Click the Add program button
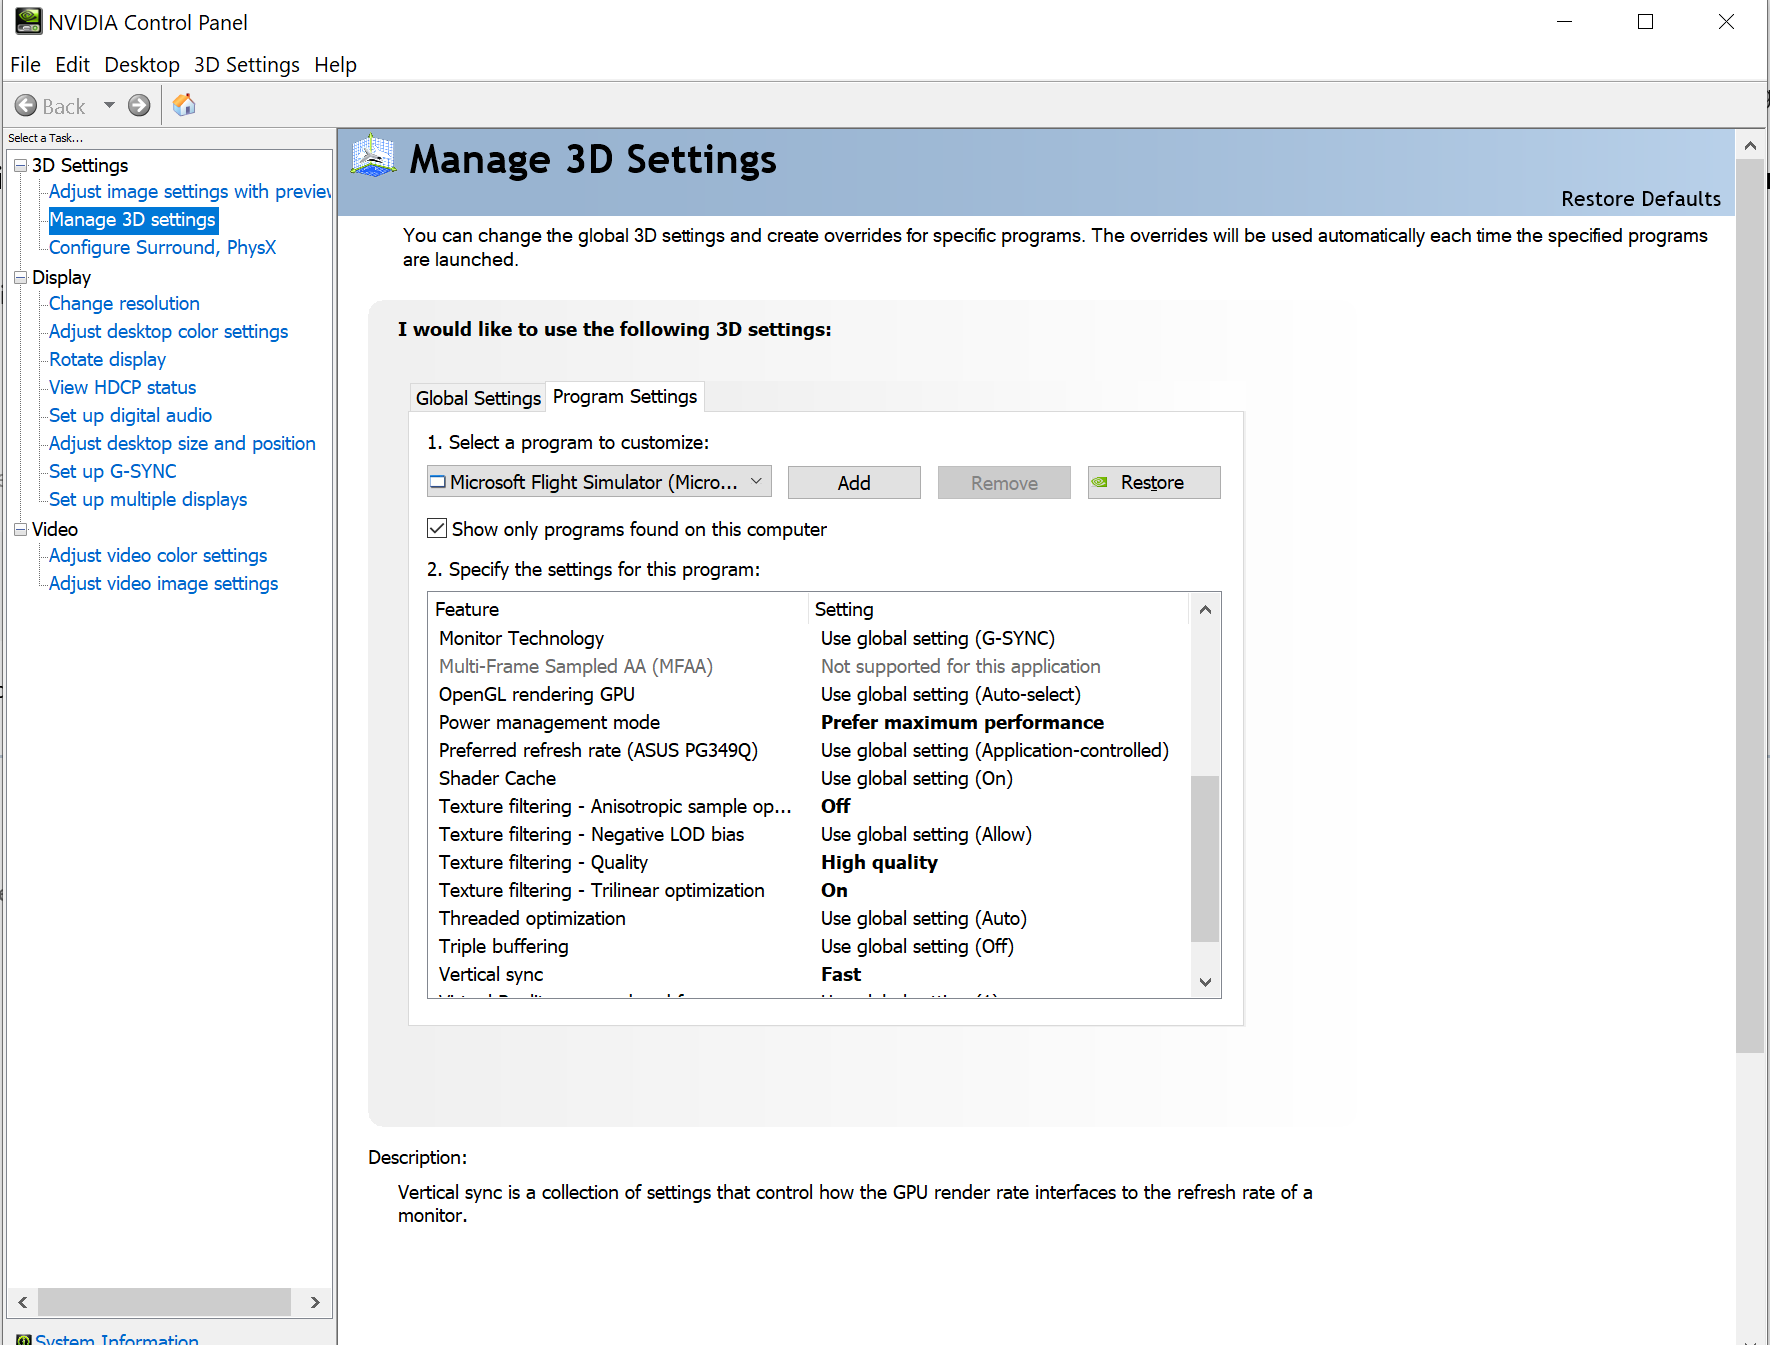1770x1345 pixels. point(853,482)
